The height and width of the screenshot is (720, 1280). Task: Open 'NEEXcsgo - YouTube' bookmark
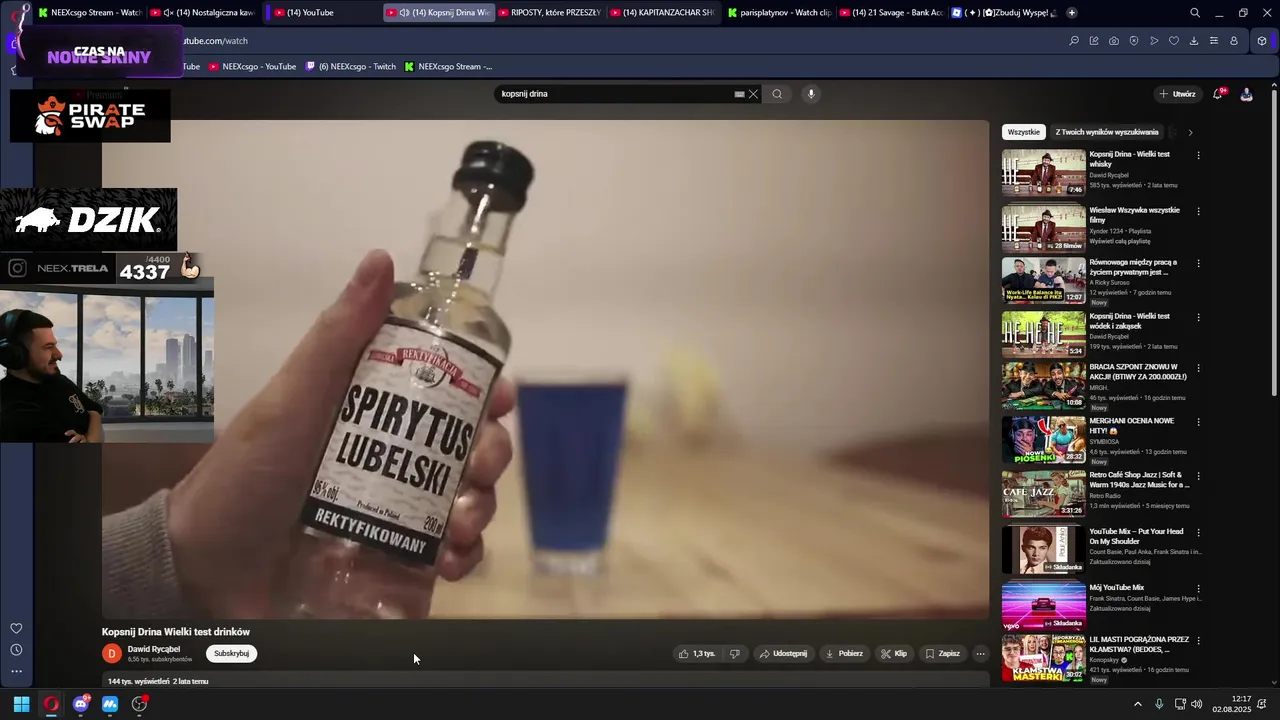point(252,67)
